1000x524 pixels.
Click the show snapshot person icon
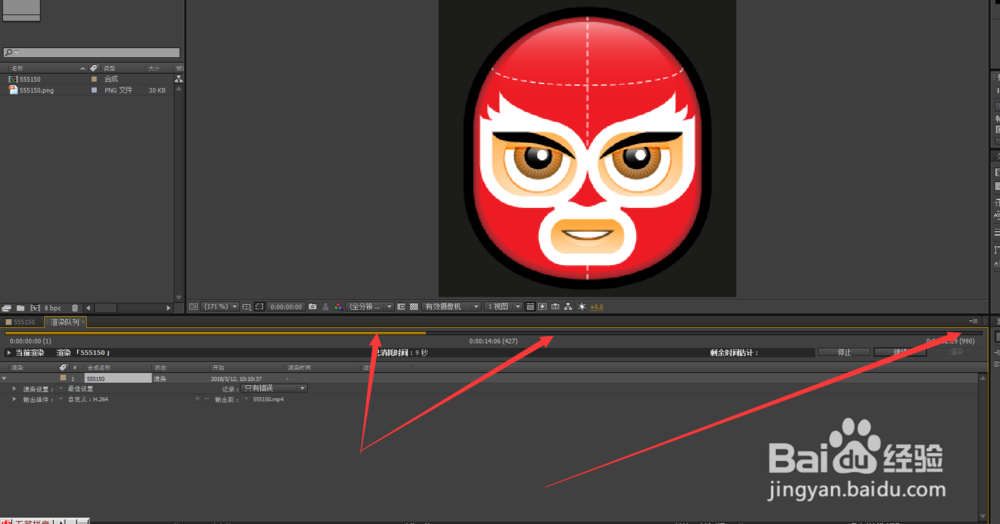(x=325, y=307)
